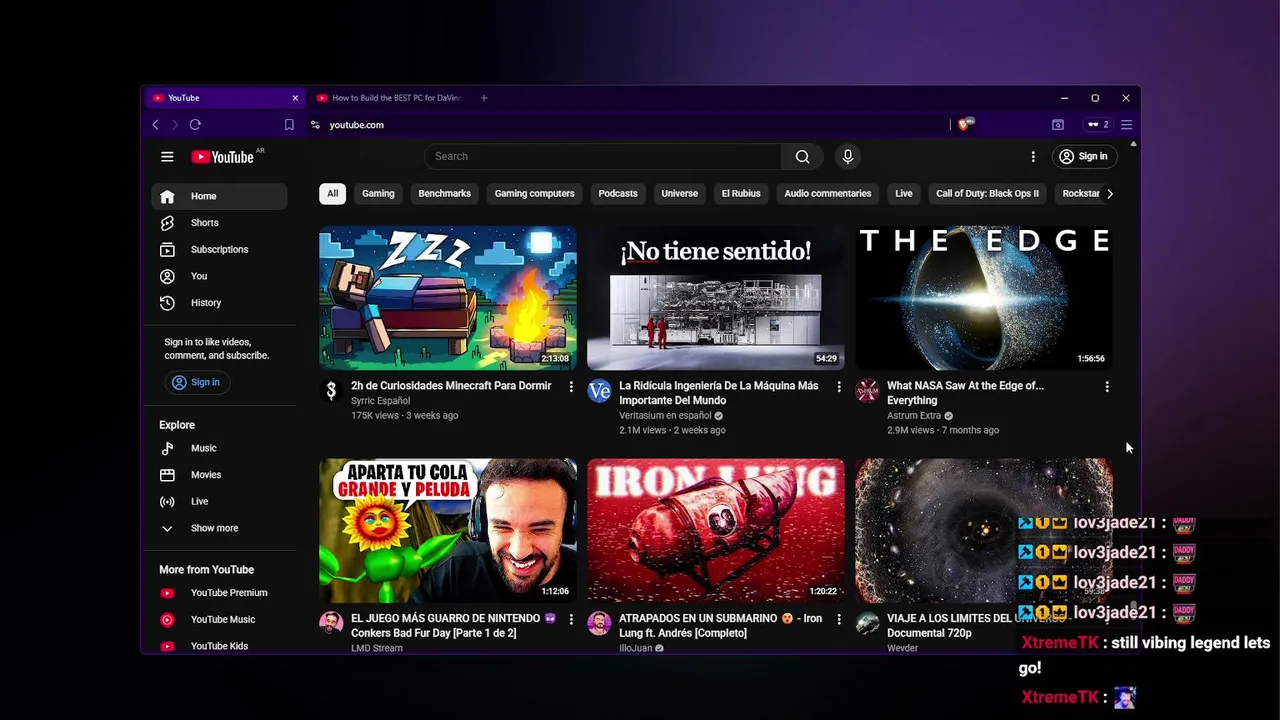Viewport: 1280px width, 720px height.
Task: Open the Astrum Extra channel name
Action: [x=914, y=415]
